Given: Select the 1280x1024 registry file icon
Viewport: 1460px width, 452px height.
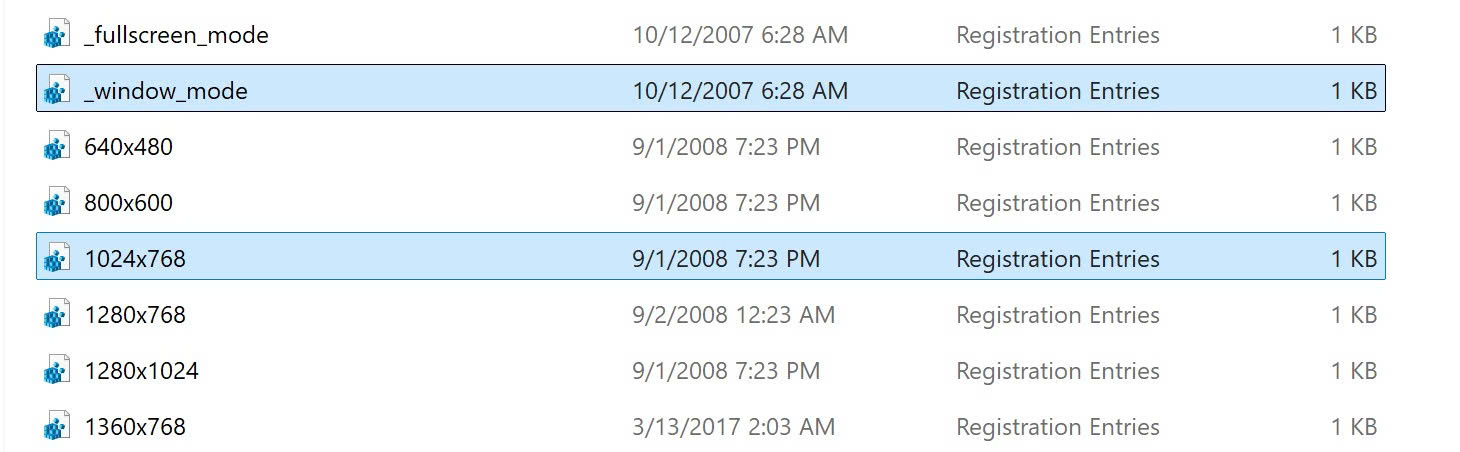Looking at the screenshot, I should 55,371.
